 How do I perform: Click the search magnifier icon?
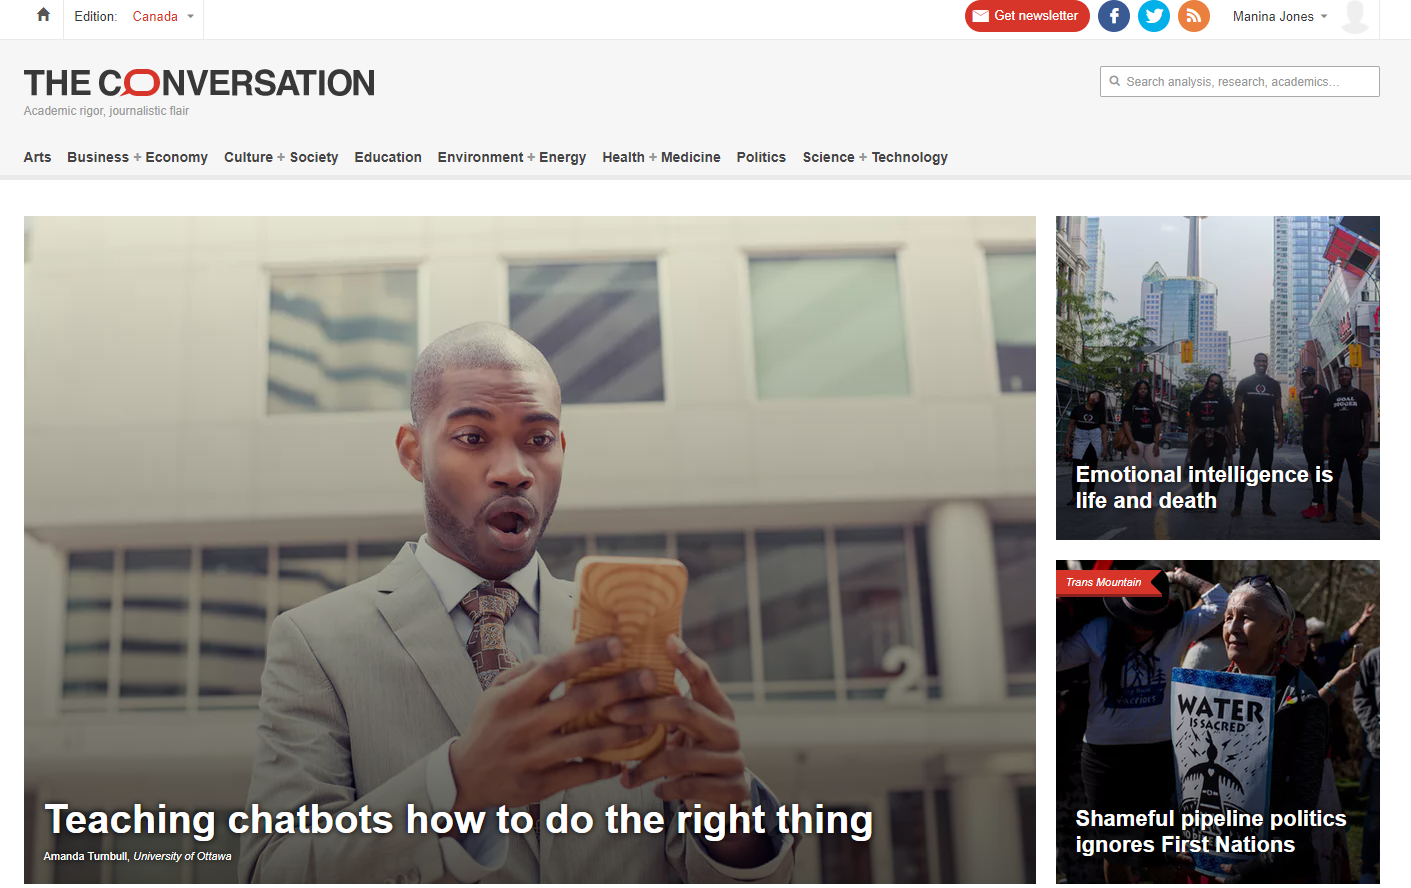point(1114,81)
